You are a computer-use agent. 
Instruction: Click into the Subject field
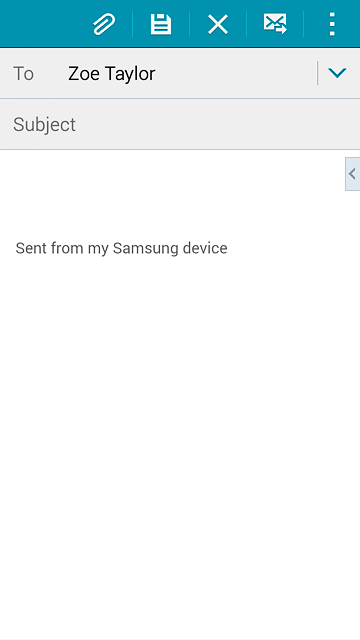(x=180, y=124)
